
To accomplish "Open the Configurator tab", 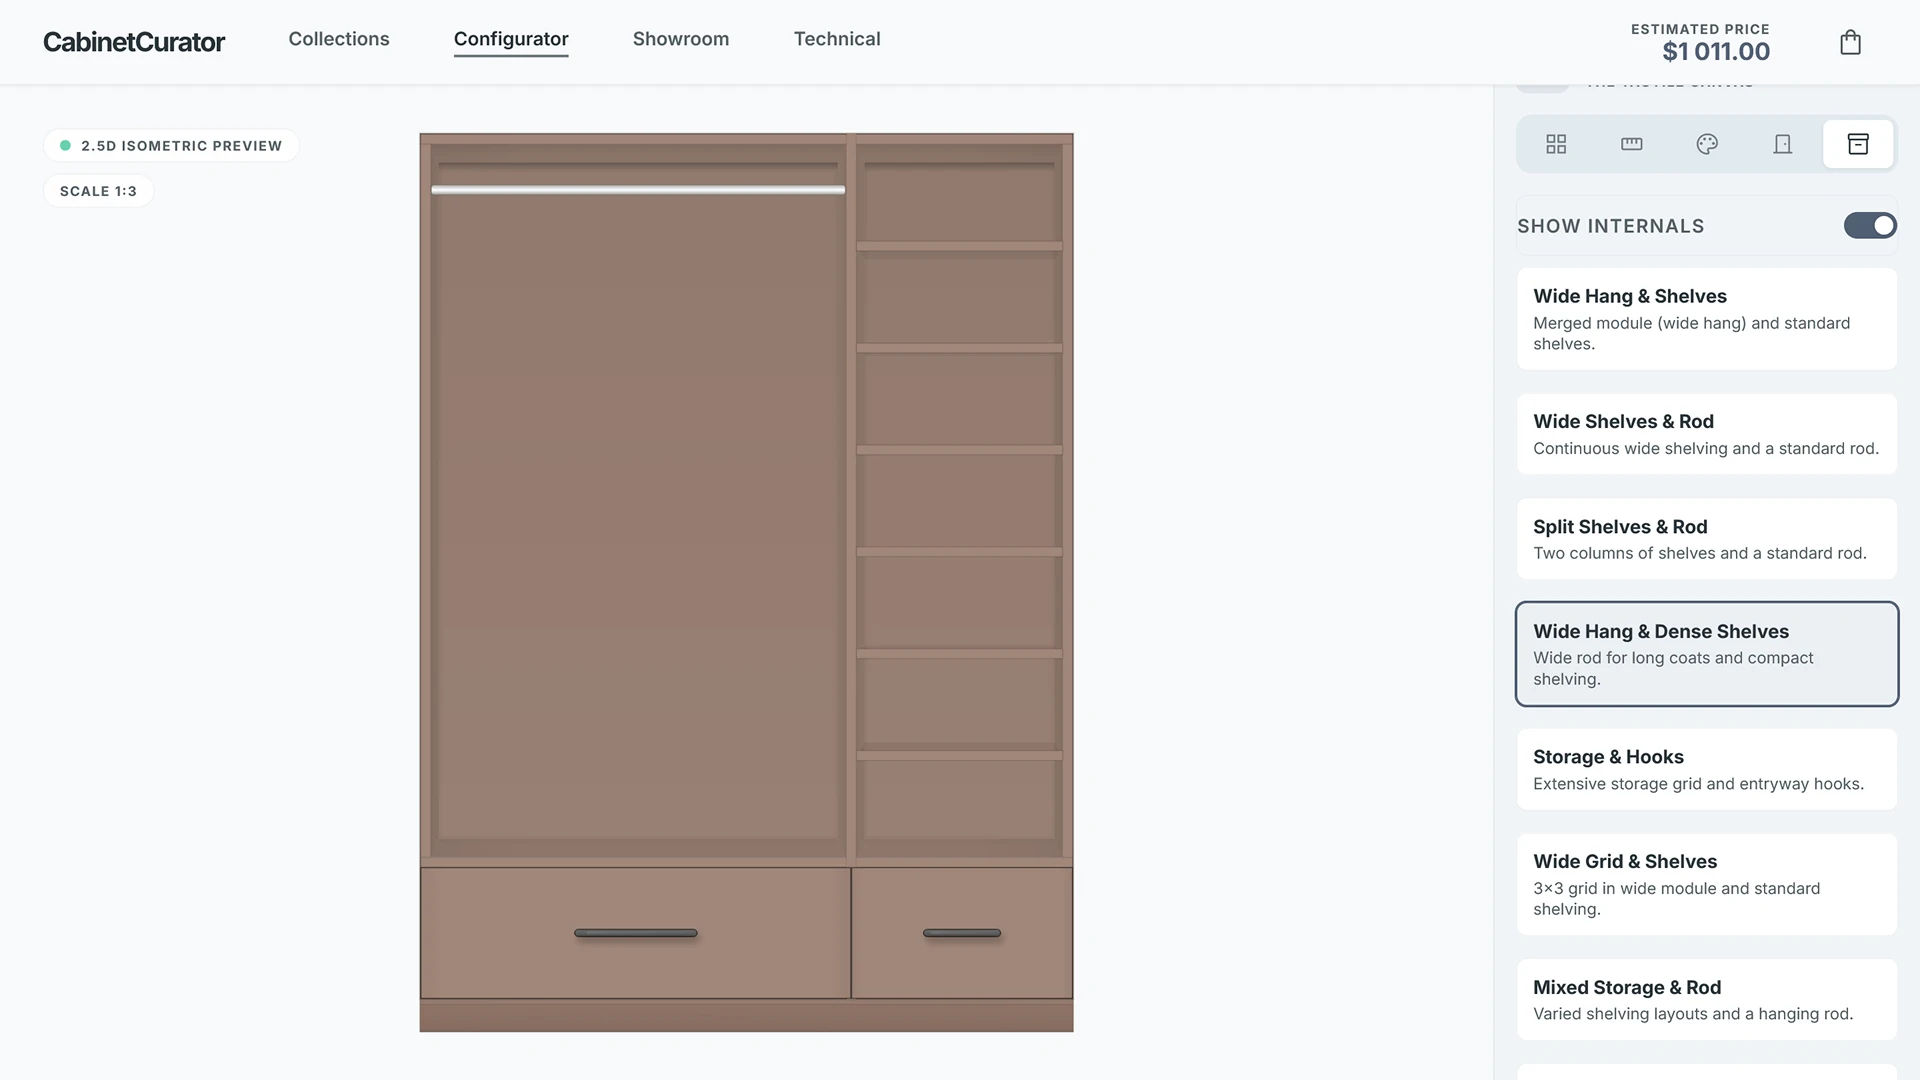I will click(511, 39).
